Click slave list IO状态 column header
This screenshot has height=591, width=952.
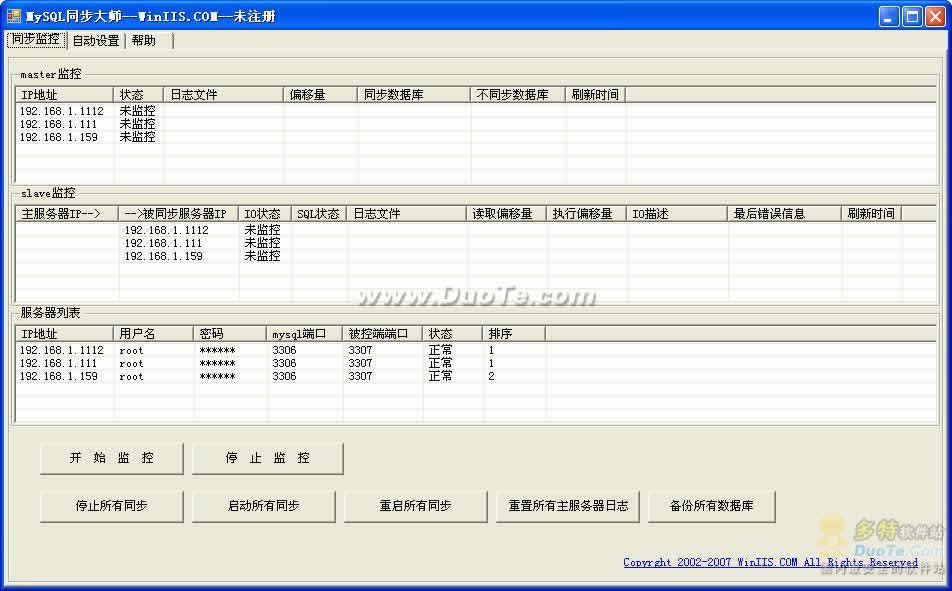click(264, 214)
